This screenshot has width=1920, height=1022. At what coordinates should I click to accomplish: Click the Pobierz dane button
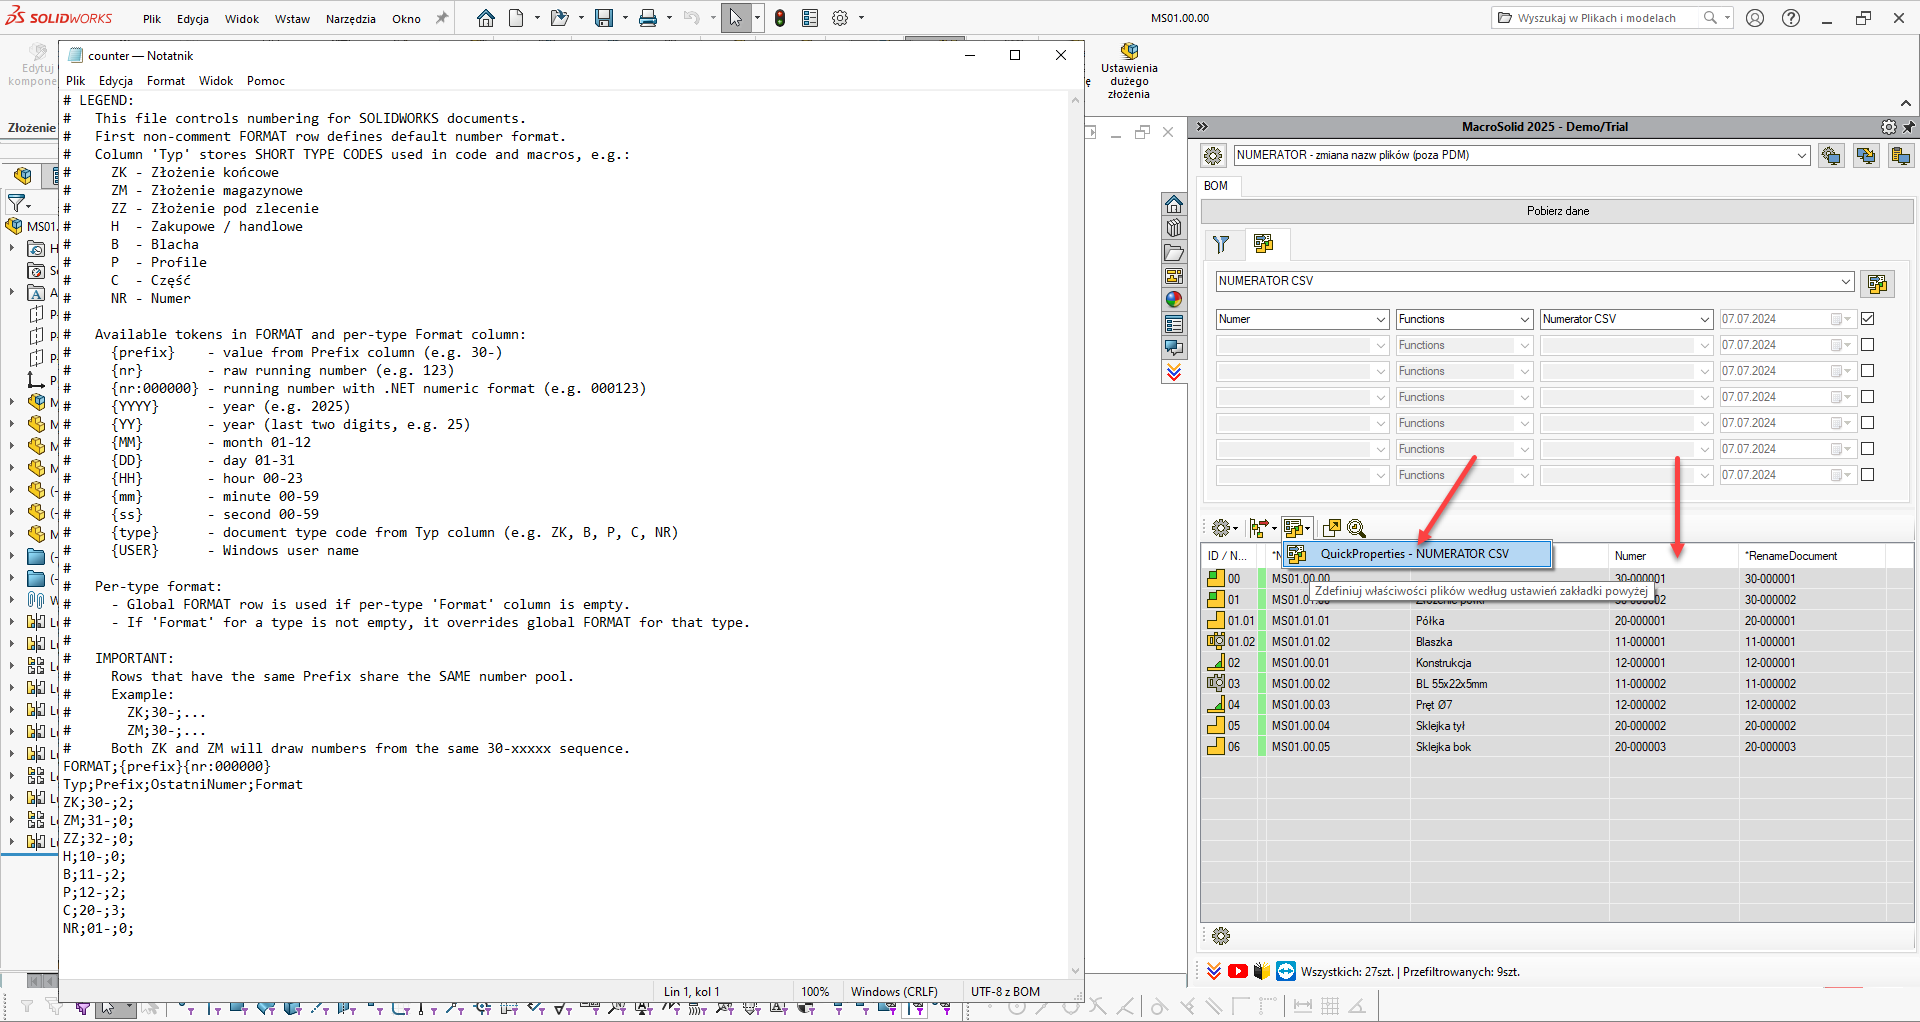[x=1557, y=211]
